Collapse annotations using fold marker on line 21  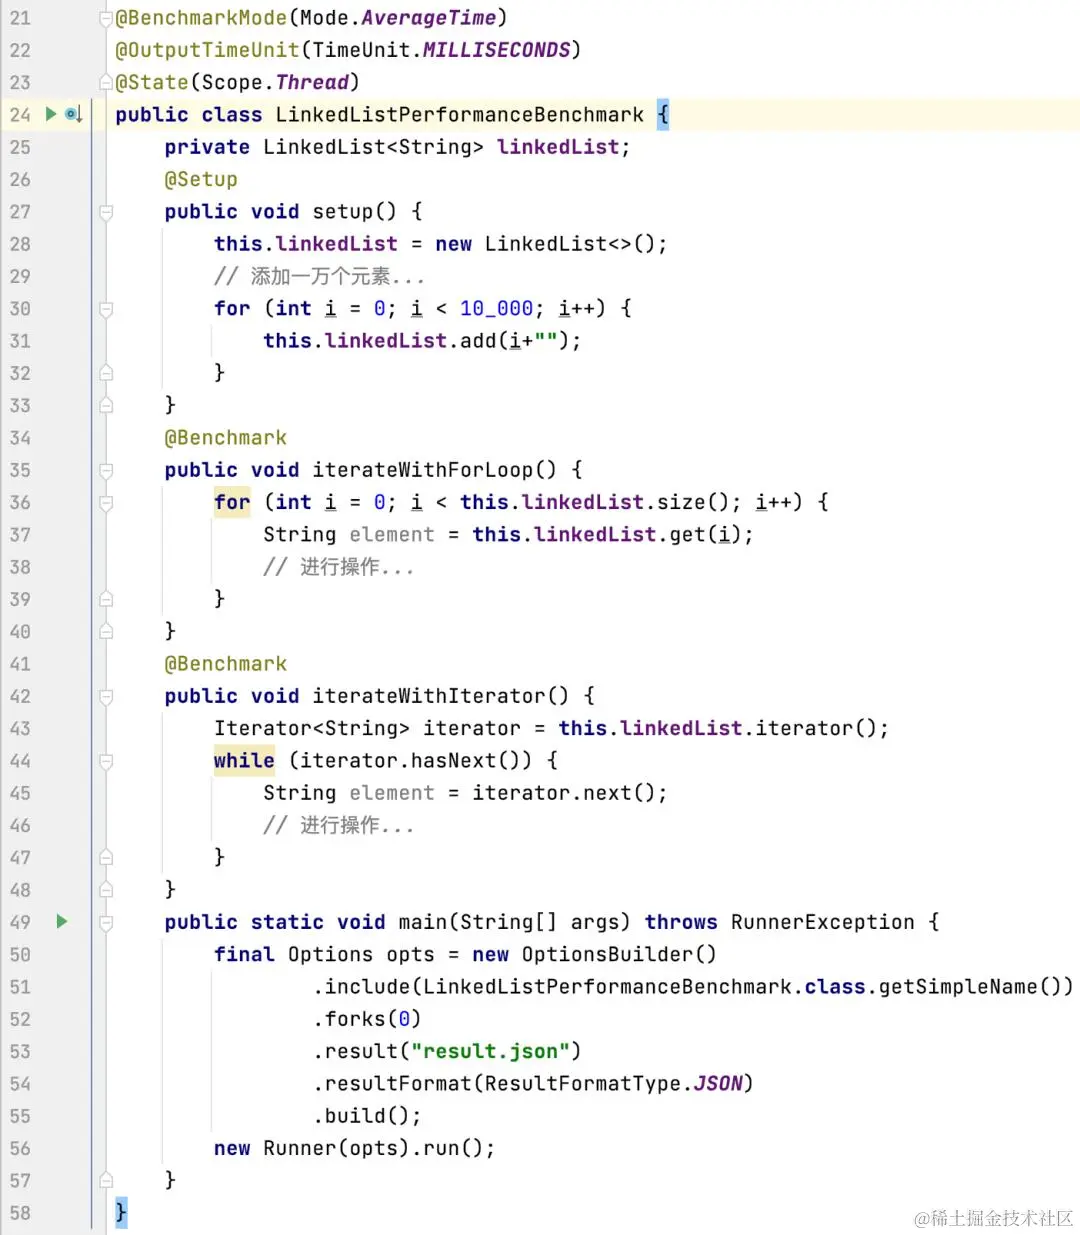(x=106, y=18)
